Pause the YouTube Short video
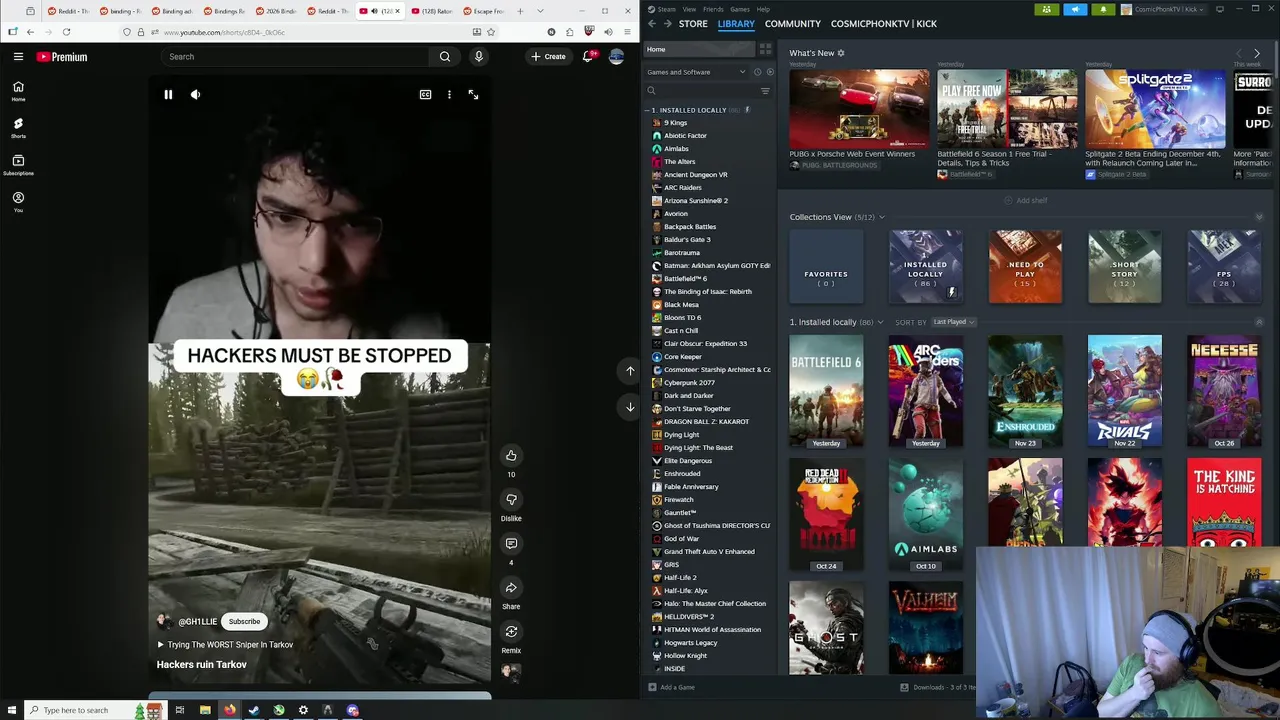 [x=168, y=95]
